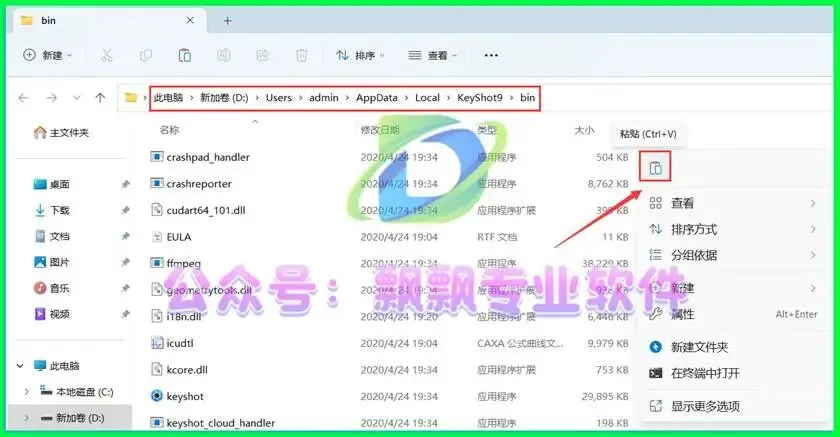Select the EULA file
840x437 pixels.
pyautogui.click(x=171, y=237)
